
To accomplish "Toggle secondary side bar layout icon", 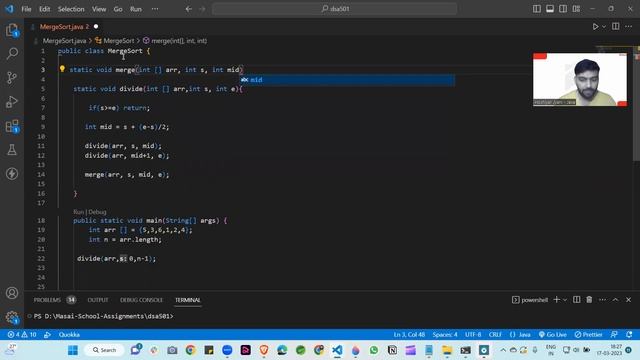I will (563, 9).
